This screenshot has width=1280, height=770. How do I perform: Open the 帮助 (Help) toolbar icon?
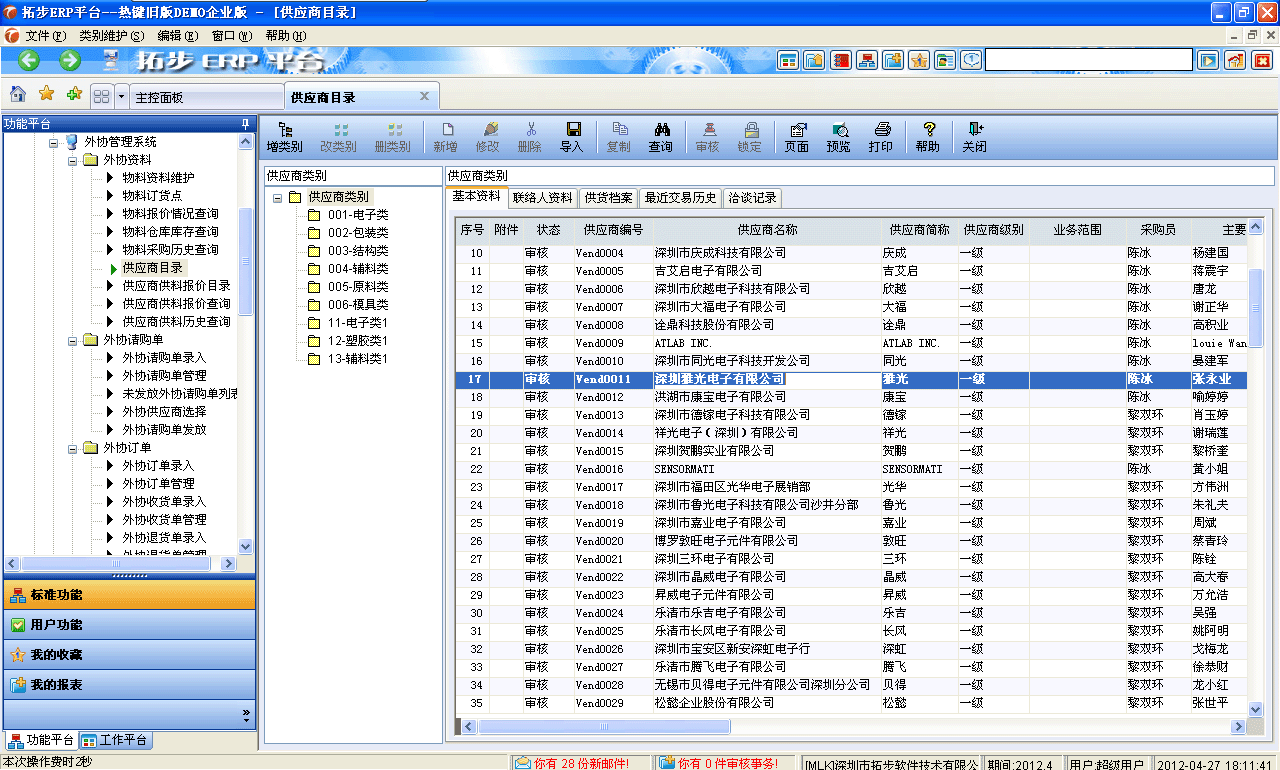tap(926, 135)
